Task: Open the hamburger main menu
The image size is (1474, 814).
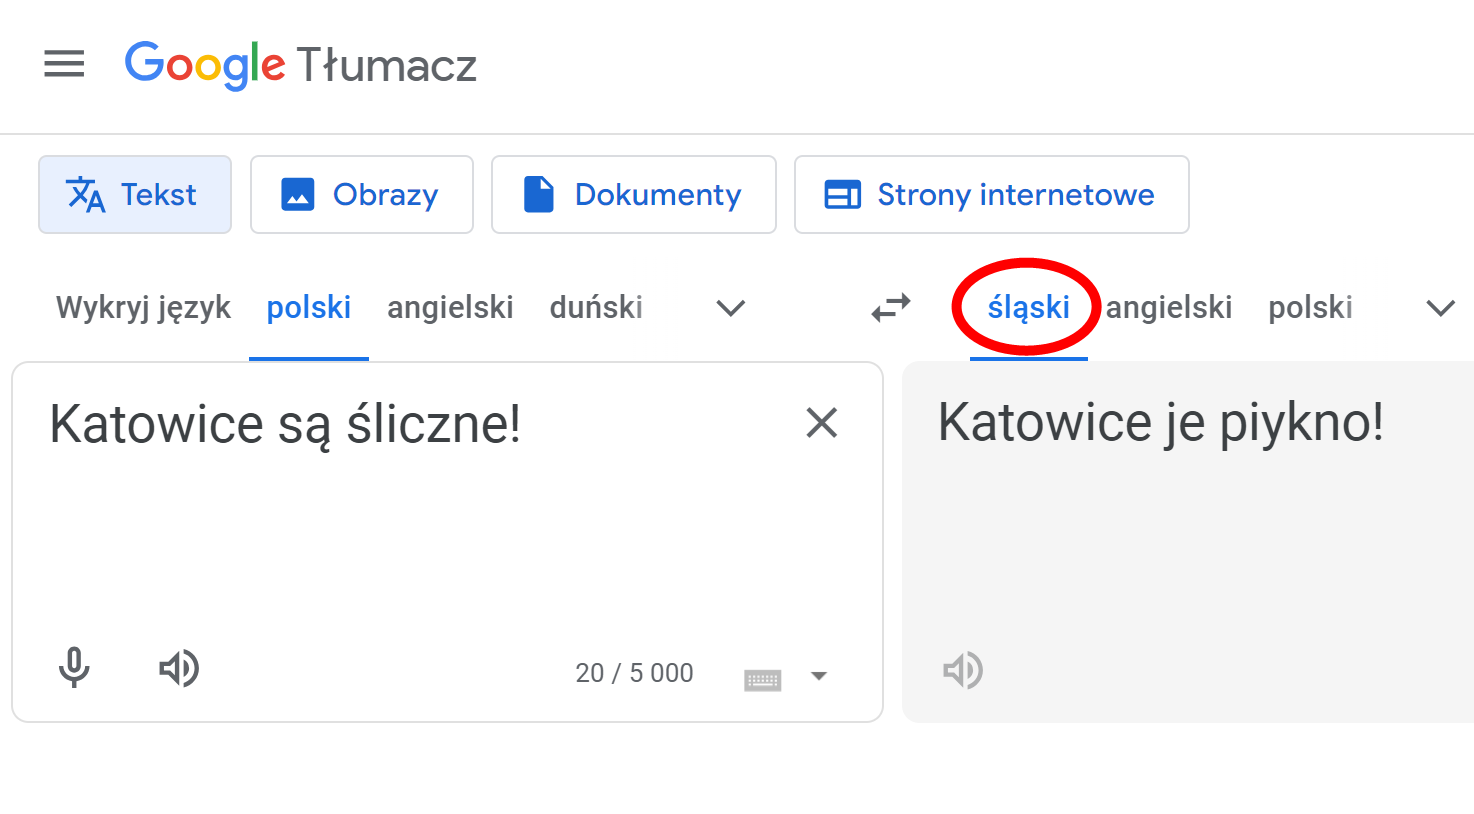Action: pos(64,64)
